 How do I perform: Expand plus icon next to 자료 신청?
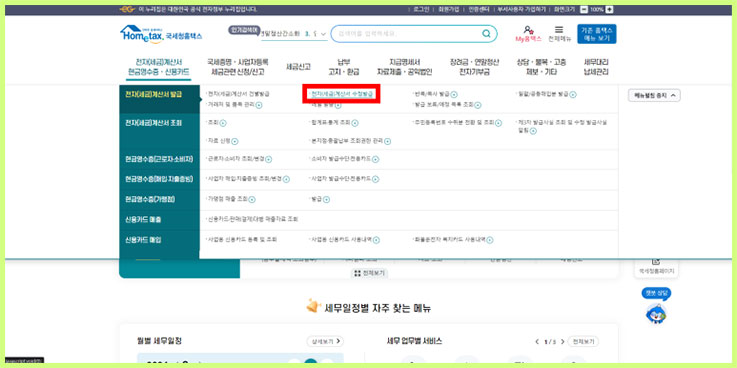[235, 141]
